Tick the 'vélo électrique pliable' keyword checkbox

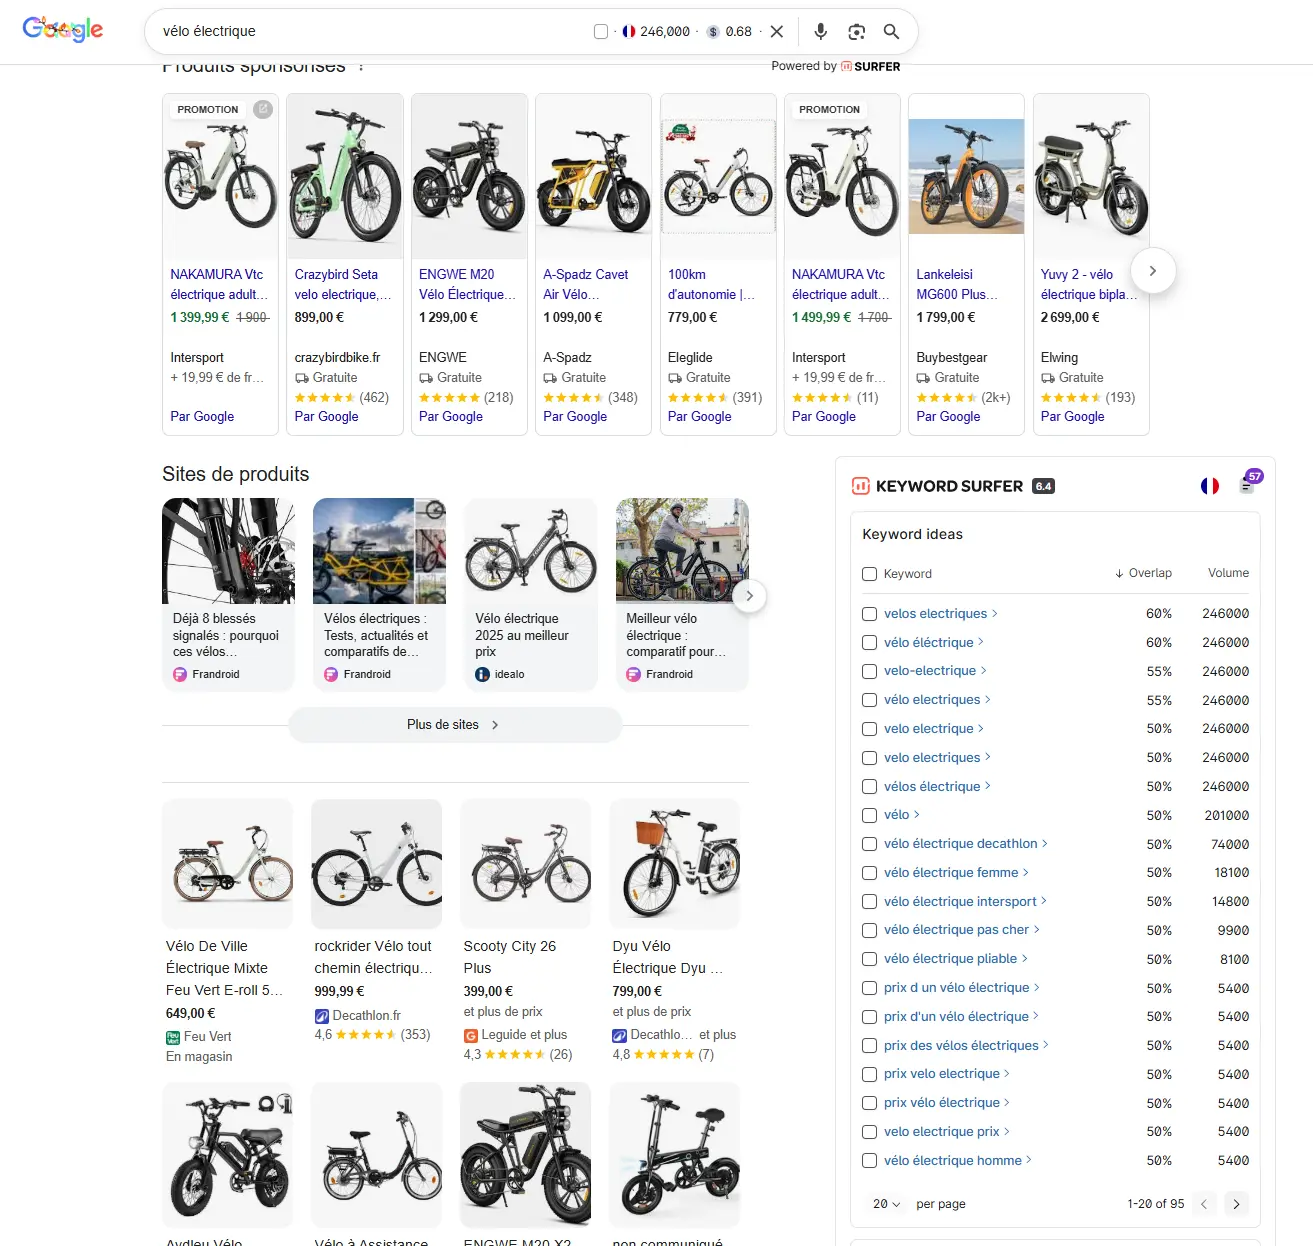click(869, 959)
